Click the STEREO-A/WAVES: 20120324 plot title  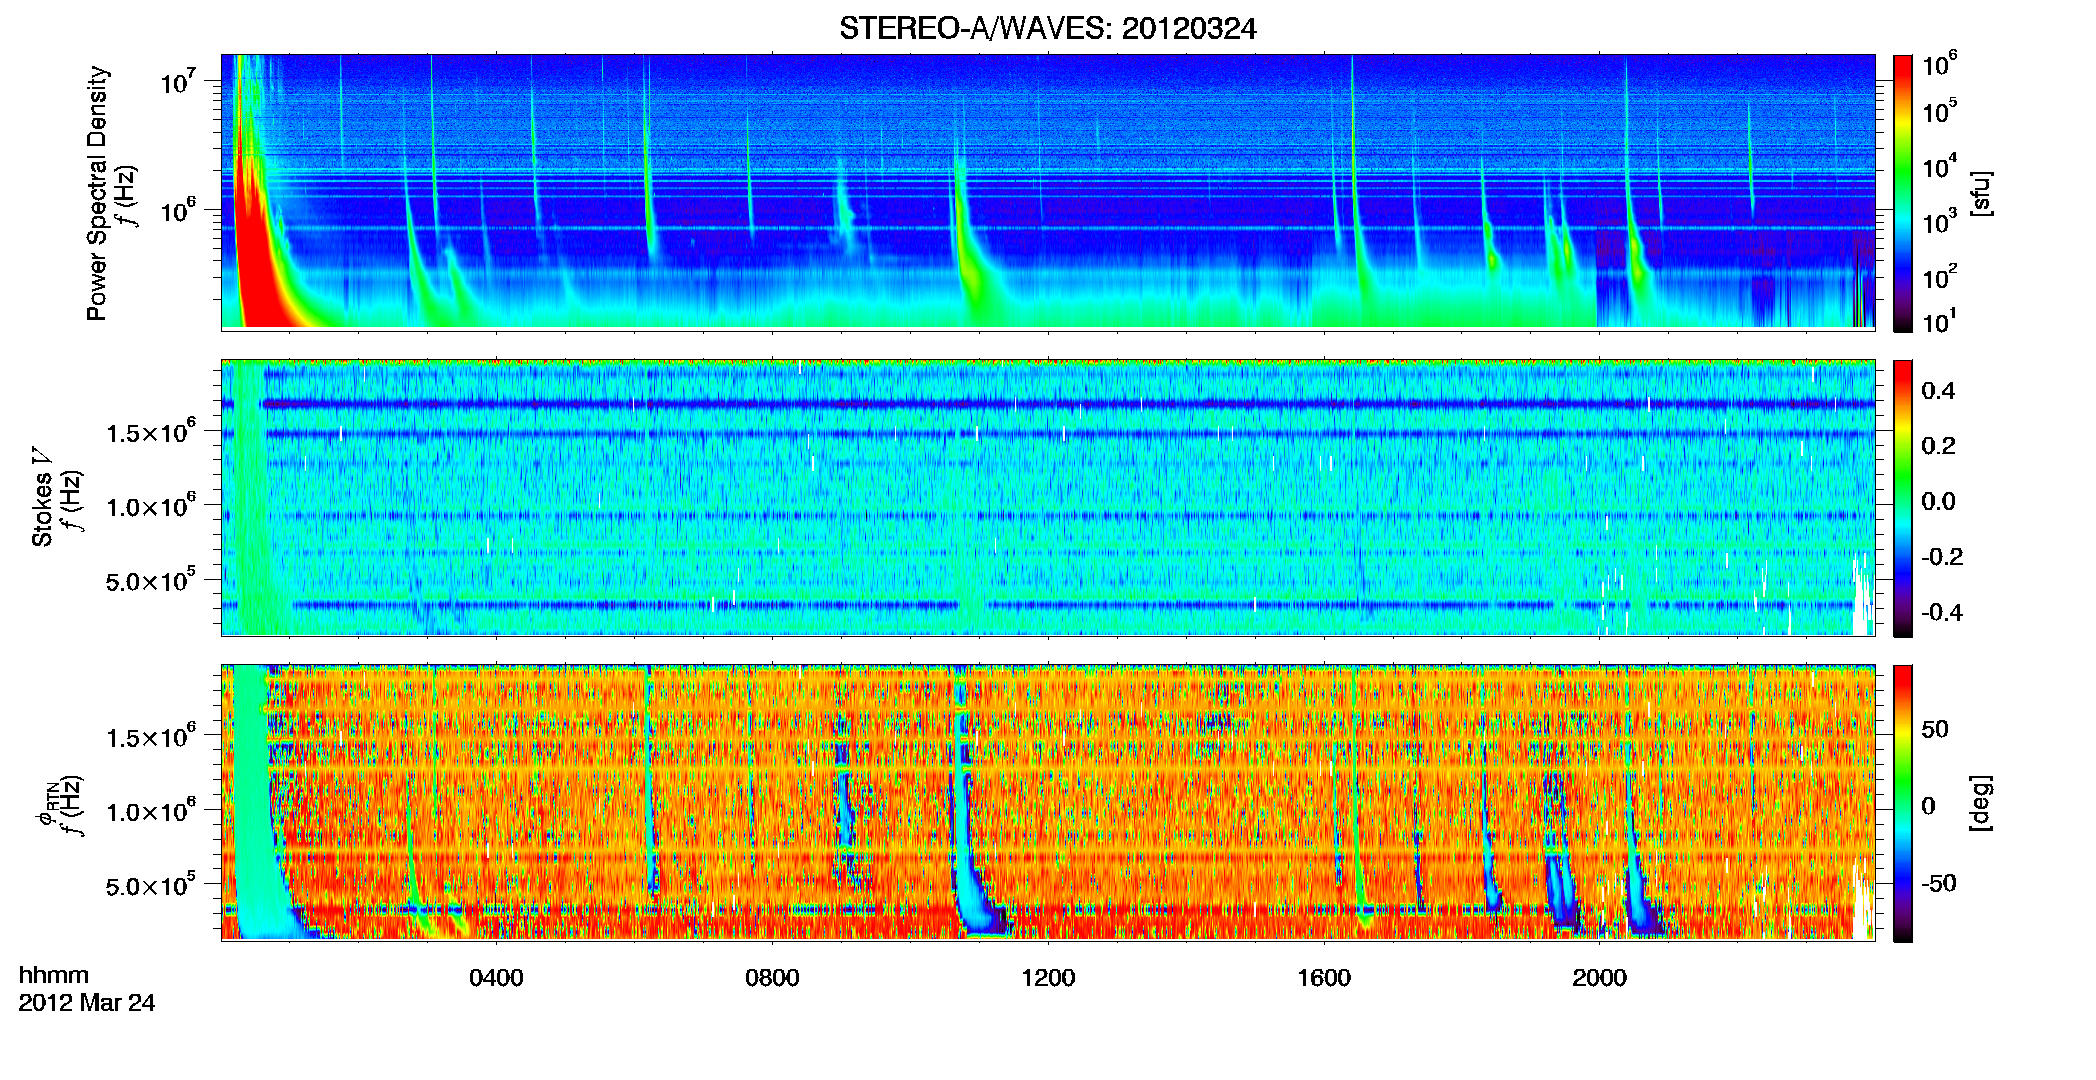(x=1047, y=28)
